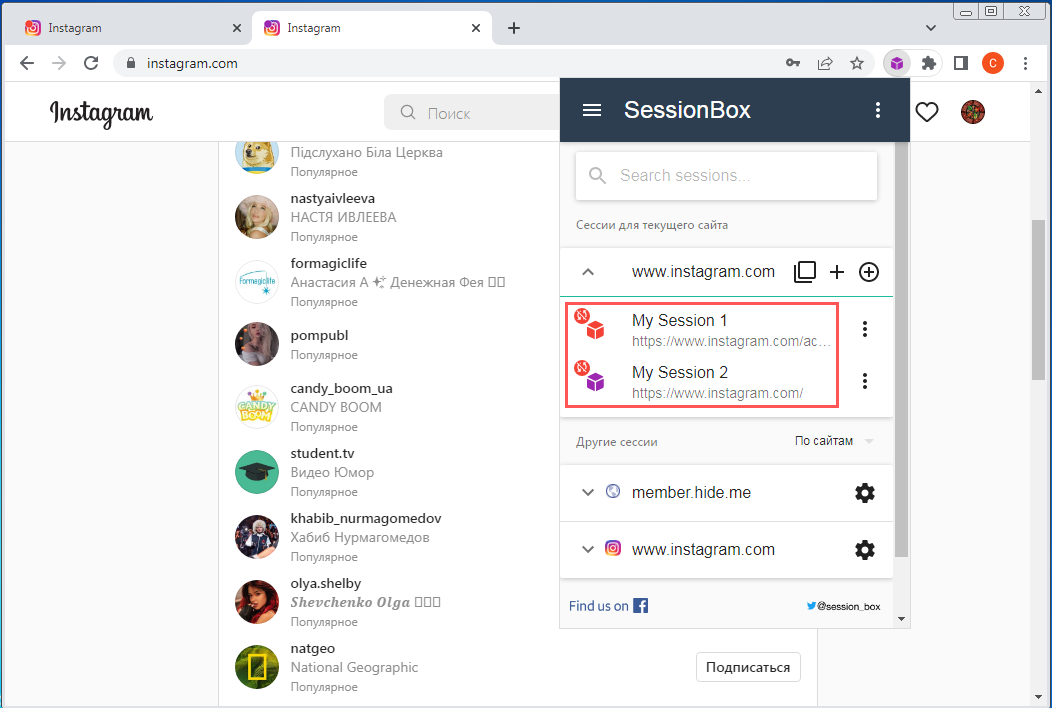Click the natgeo avatar
This screenshot has height=708, width=1052.
tap(257, 667)
